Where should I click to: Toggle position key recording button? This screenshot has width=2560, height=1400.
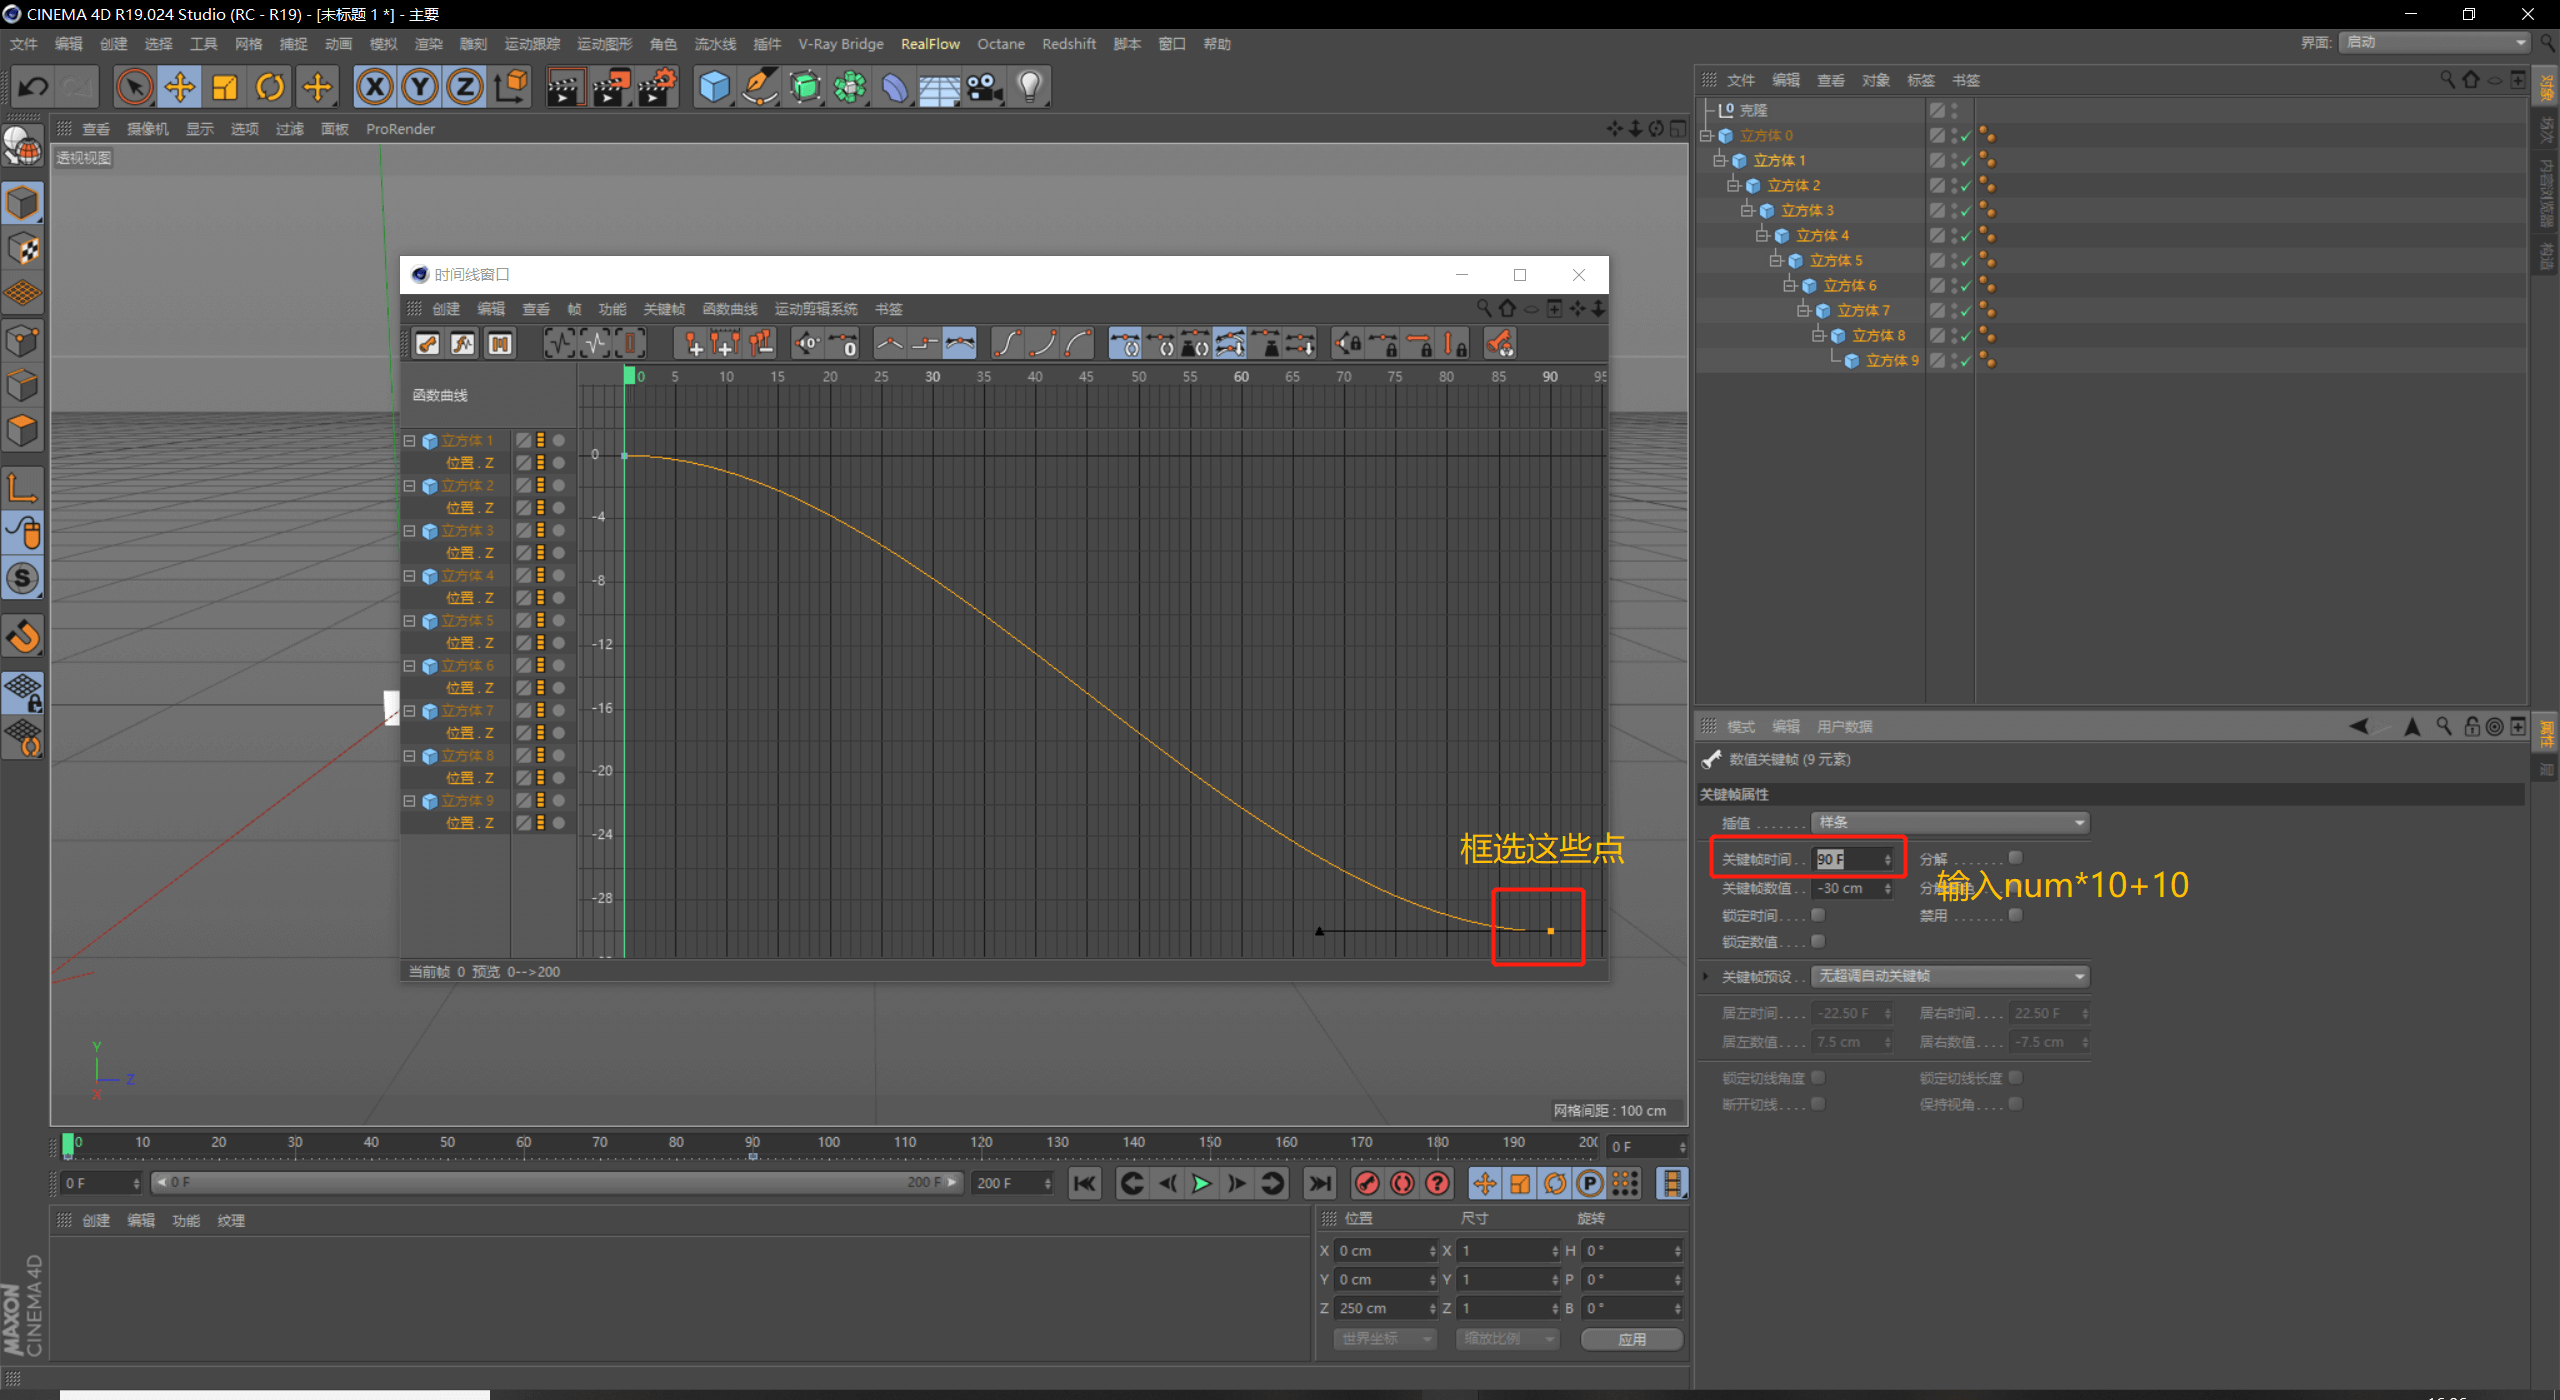[1485, 1184]
